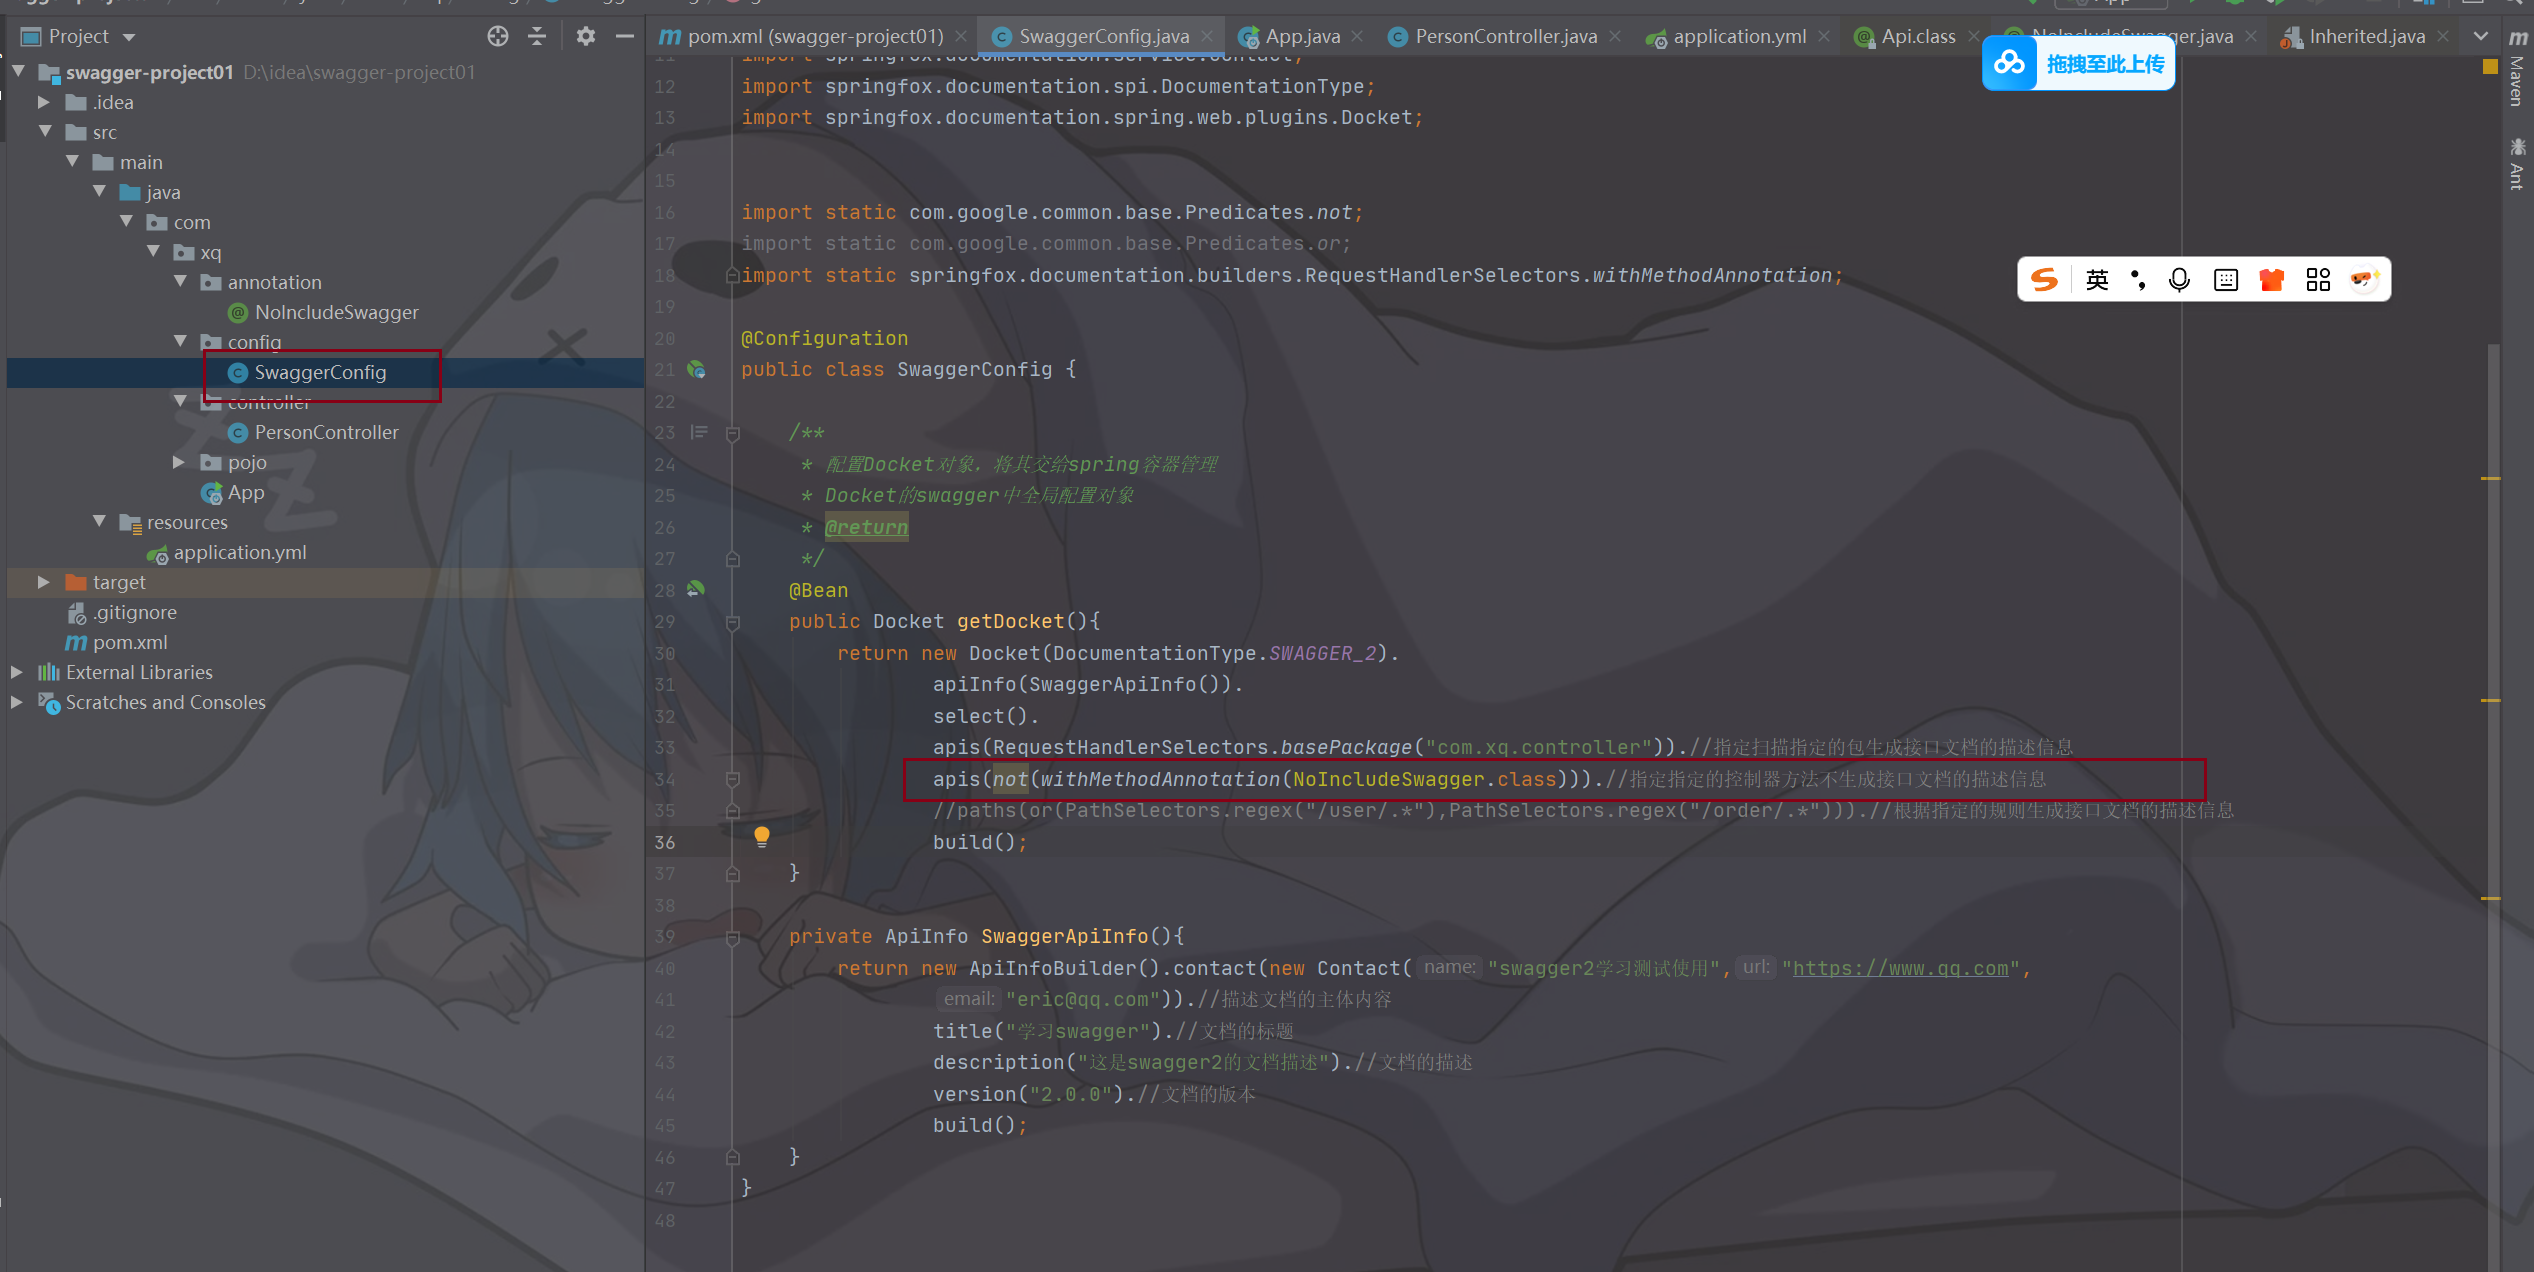
Task: Fold the getDocket method at line 29
Action: coord(733,622)
